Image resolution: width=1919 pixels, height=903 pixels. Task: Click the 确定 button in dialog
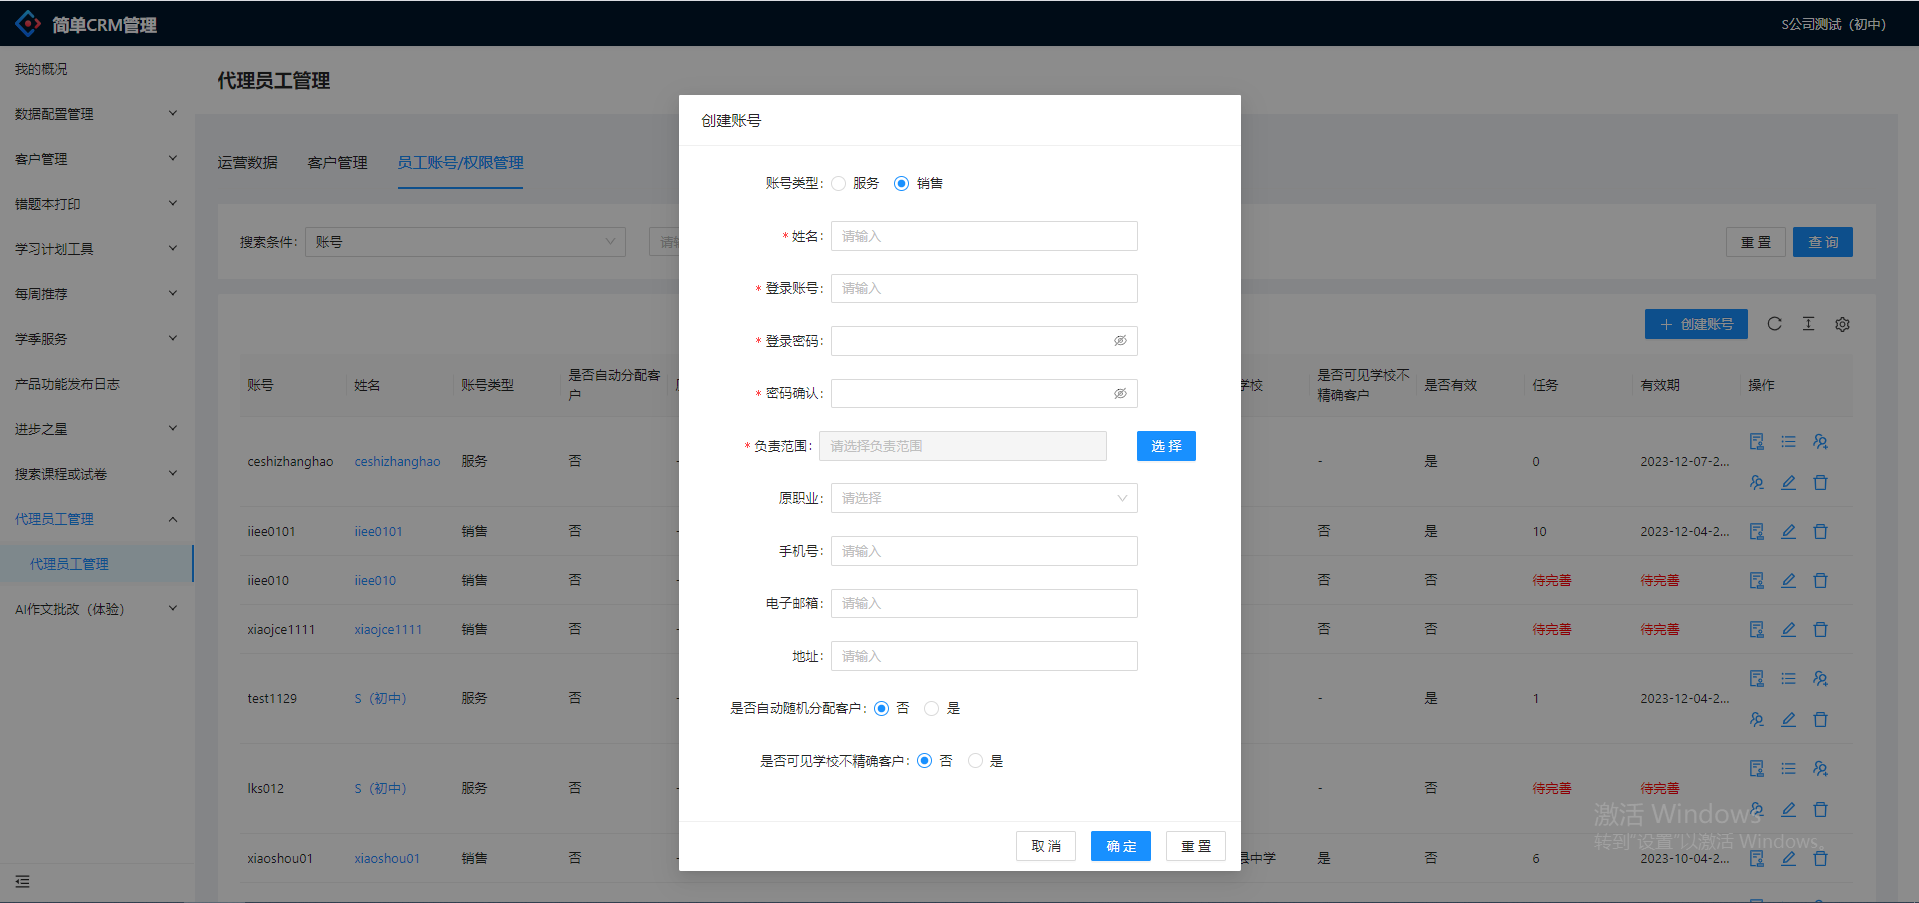click(x=1120, y=846)
